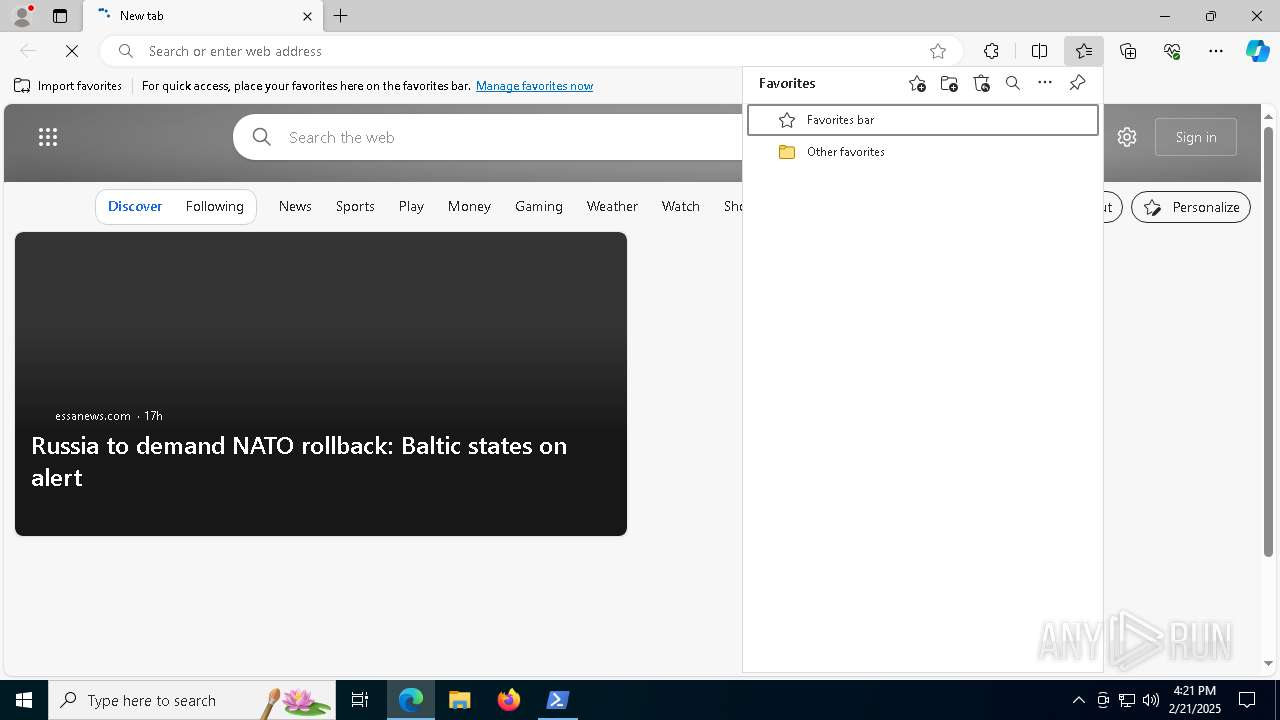Open the Other favorites folder
Viewport: 1280px width, 720px height.
pyautogui.click(x=923, y=152)
